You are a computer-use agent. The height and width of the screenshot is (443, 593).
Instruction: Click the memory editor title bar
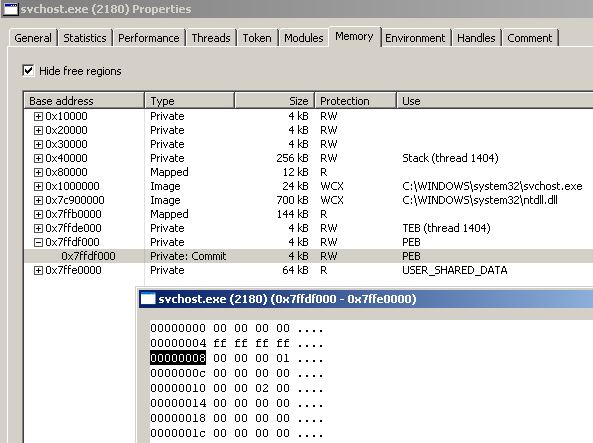coord(366,299)
